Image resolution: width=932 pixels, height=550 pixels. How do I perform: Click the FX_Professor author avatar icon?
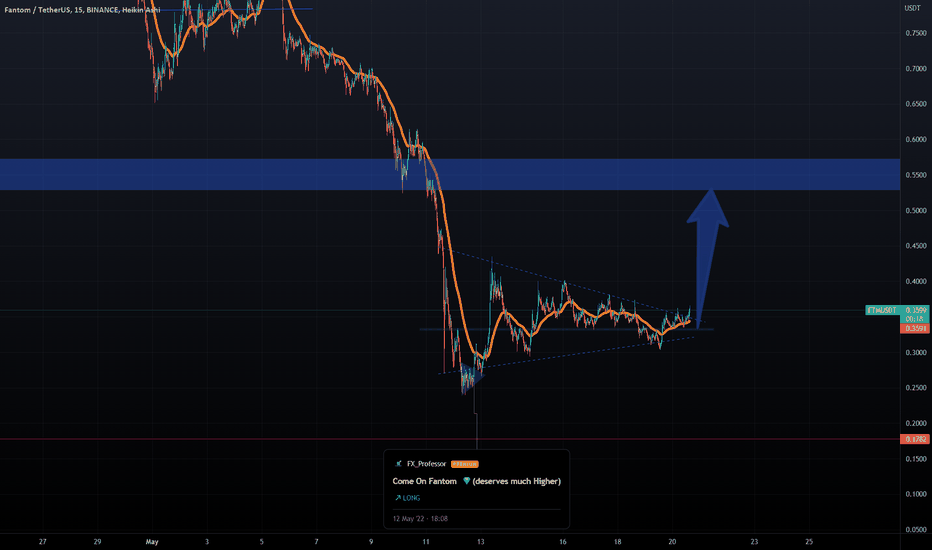coord(398,464)
